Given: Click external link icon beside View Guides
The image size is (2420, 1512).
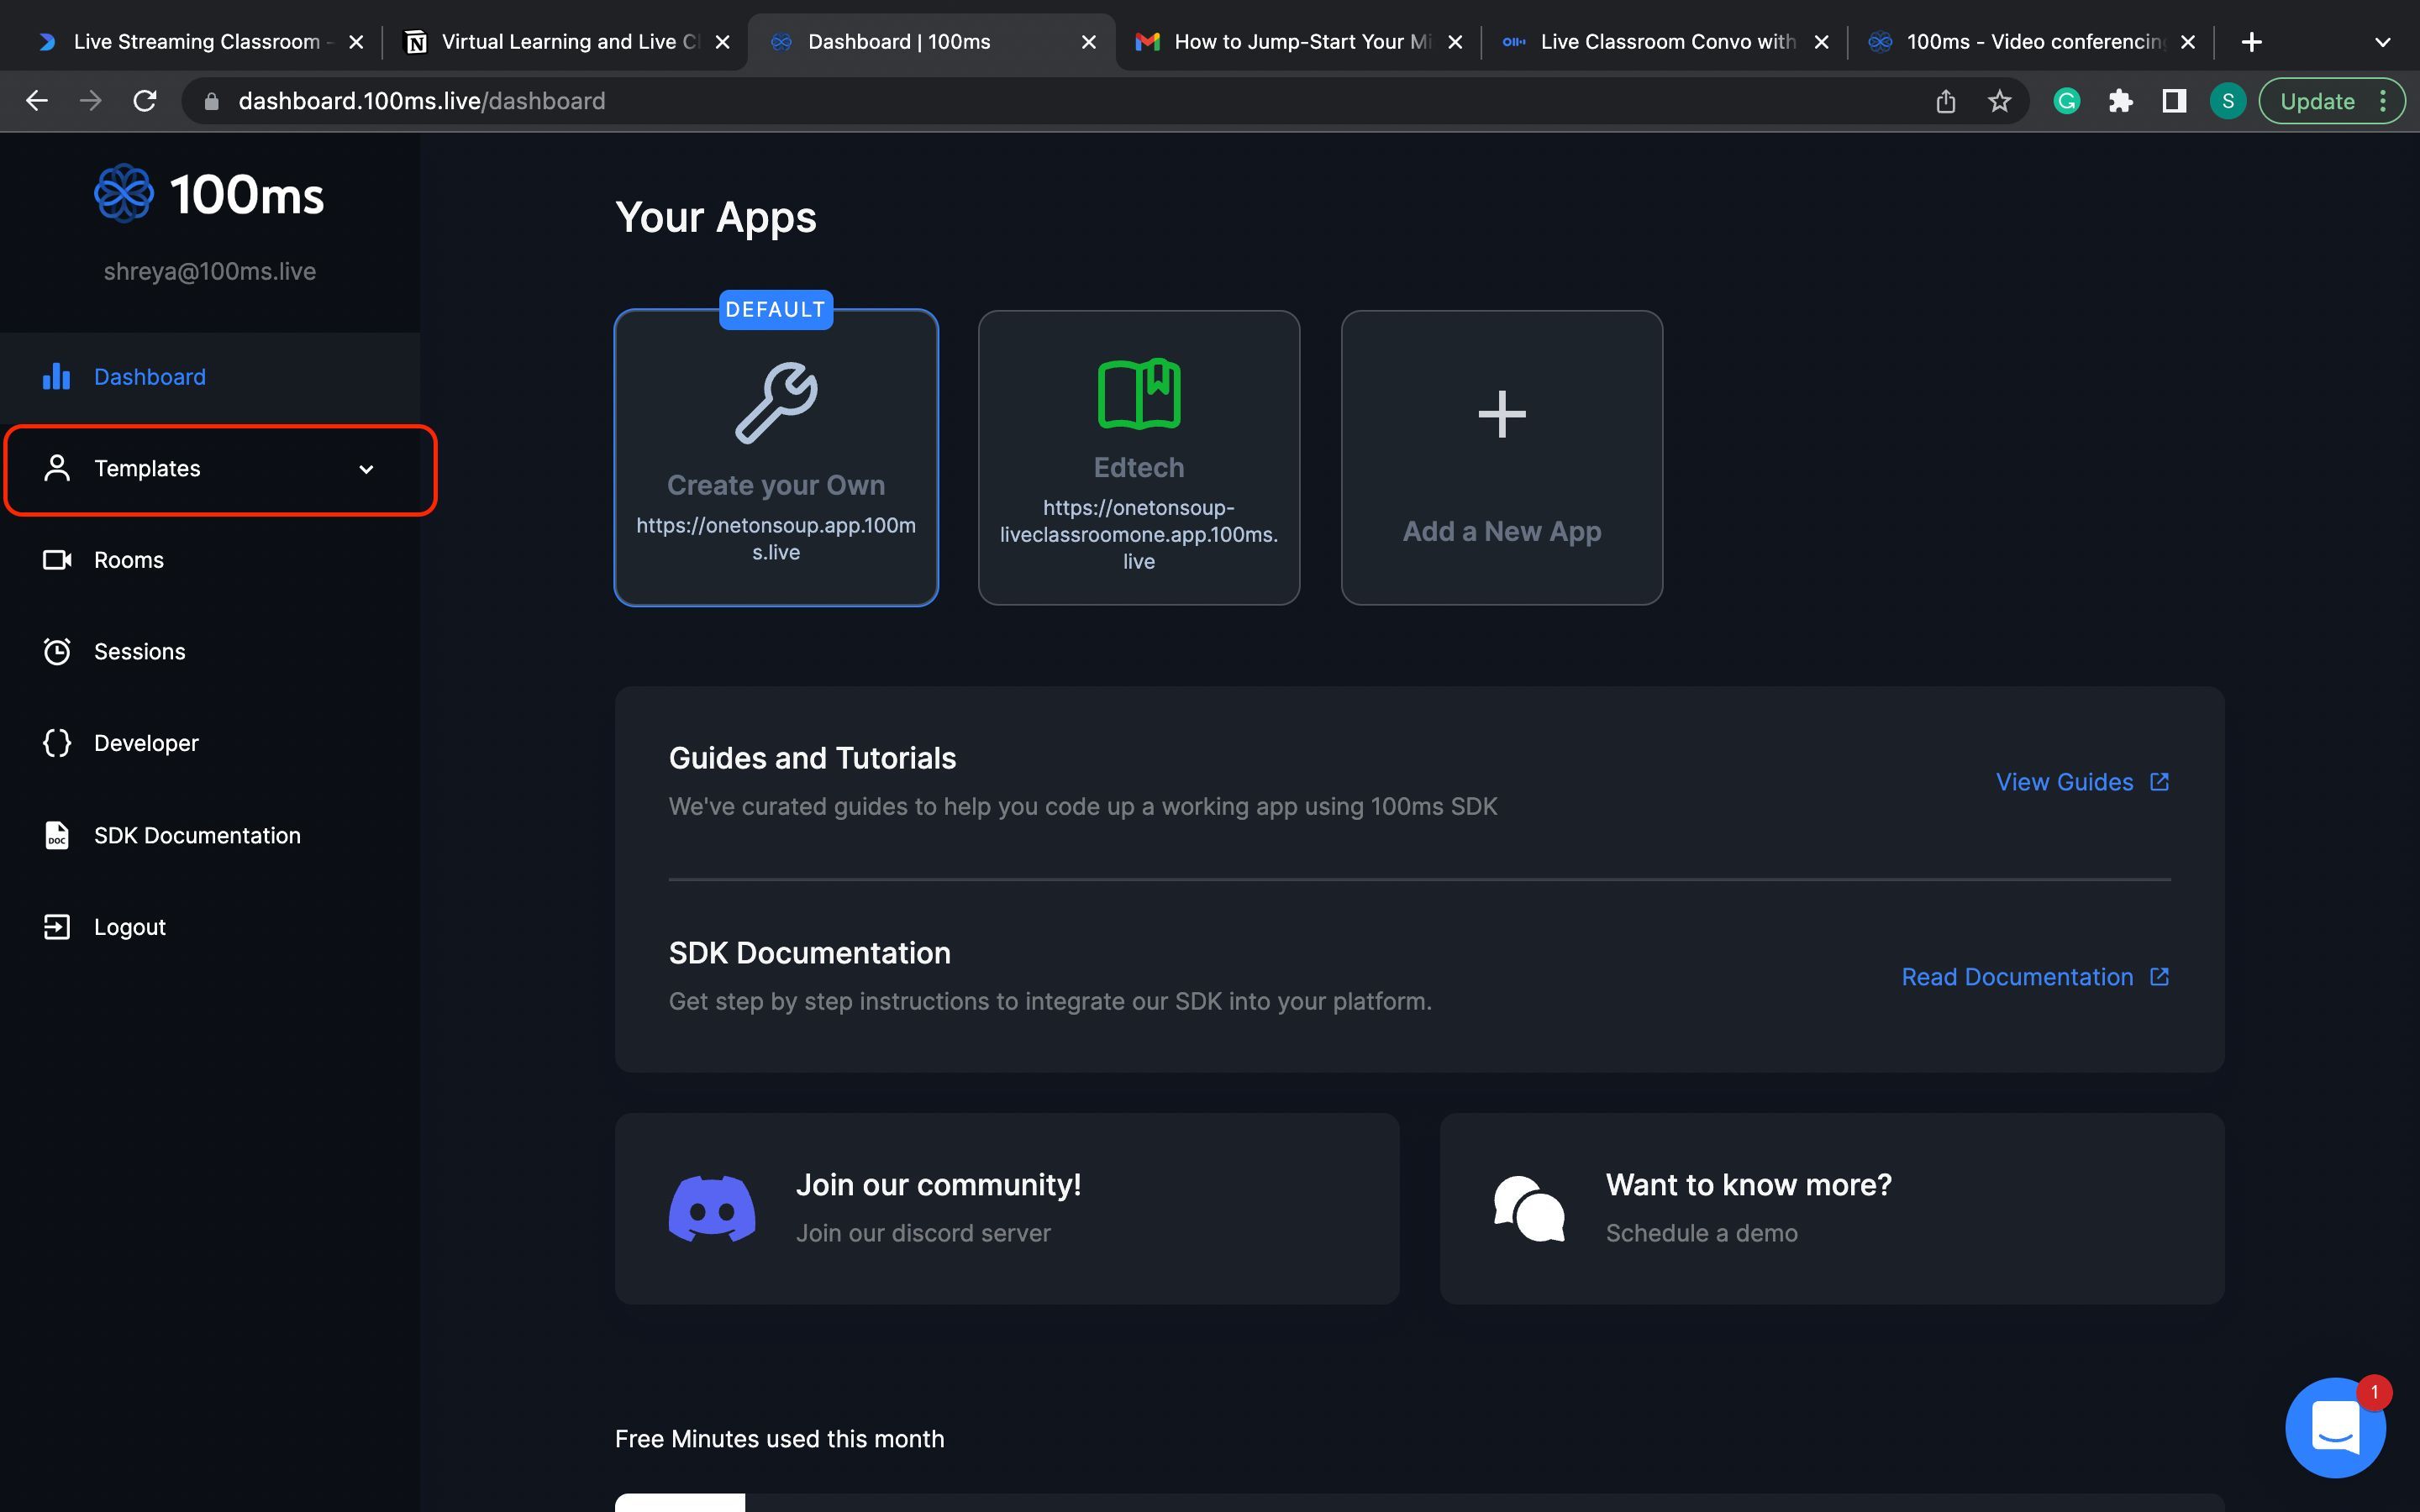Looking at the screenshot, I should click(x=2160, y=782).
